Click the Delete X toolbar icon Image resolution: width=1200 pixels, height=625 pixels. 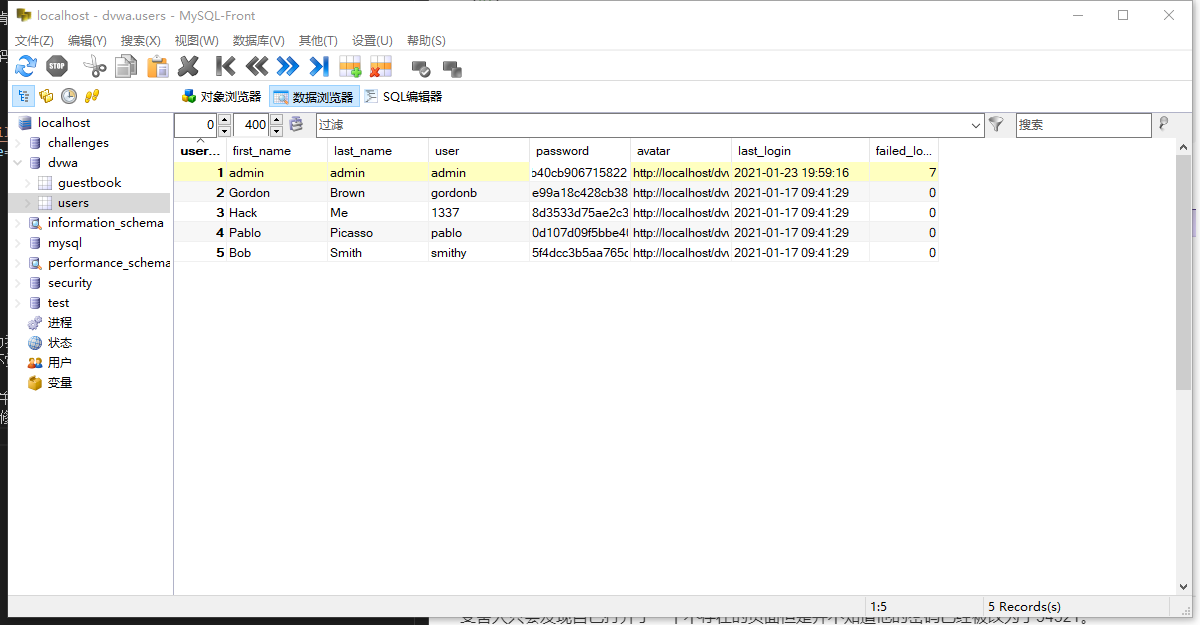tap(189, 67)
